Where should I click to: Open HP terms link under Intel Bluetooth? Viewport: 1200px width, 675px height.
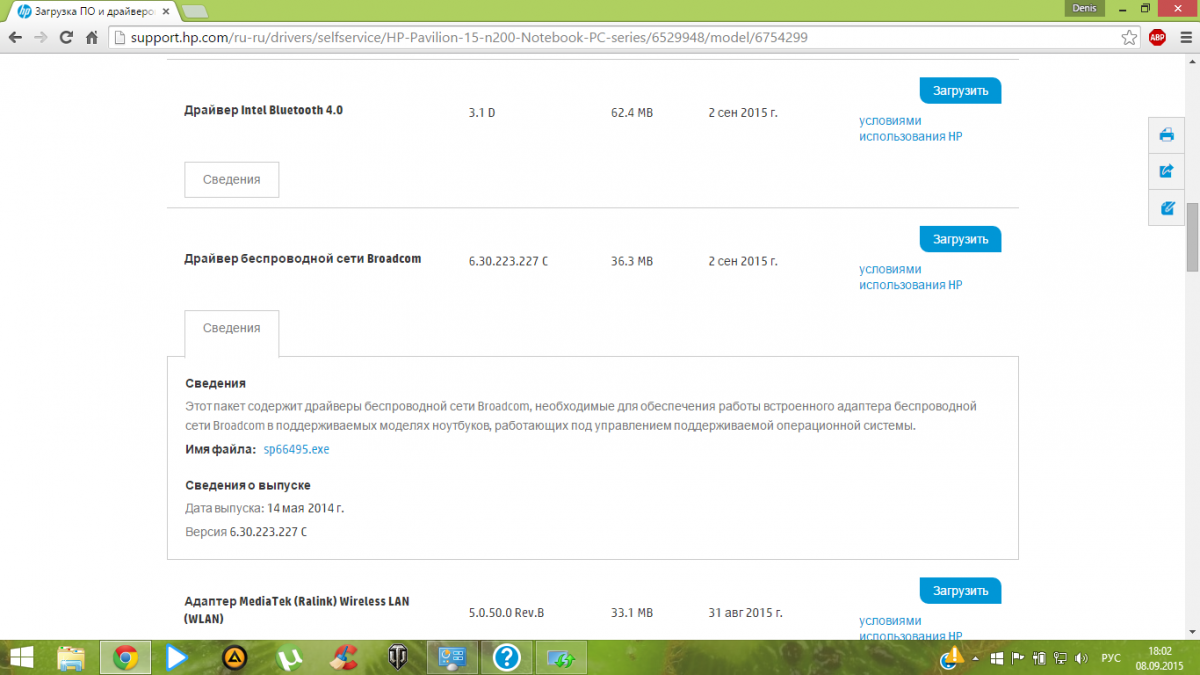[x=911, y=129]
